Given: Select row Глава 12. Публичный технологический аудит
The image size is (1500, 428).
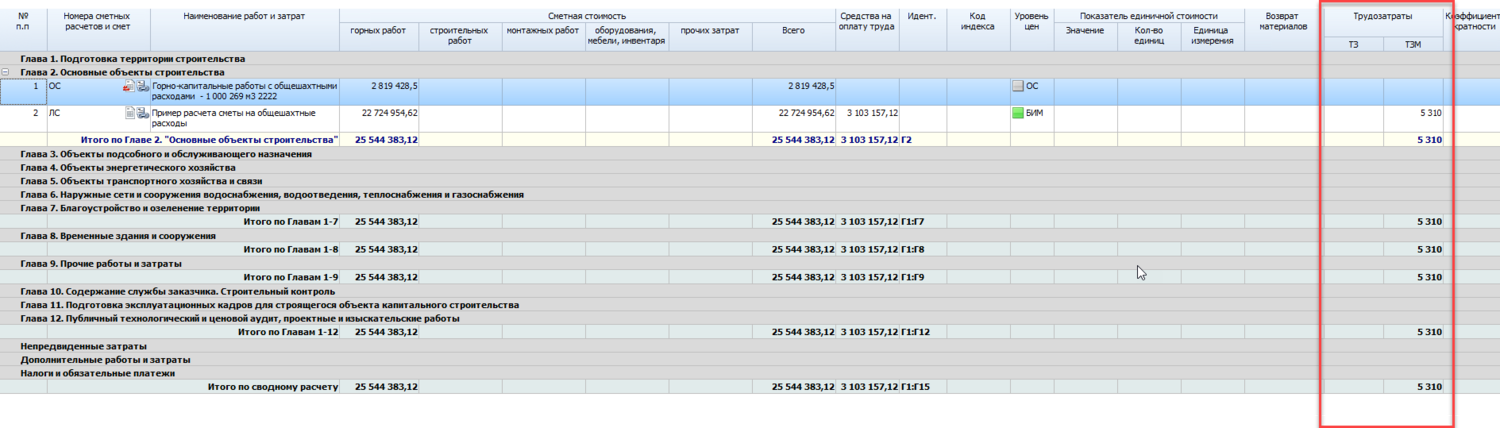Looking at the screenshot, I should pyautogui.click(x=750, y=318).
